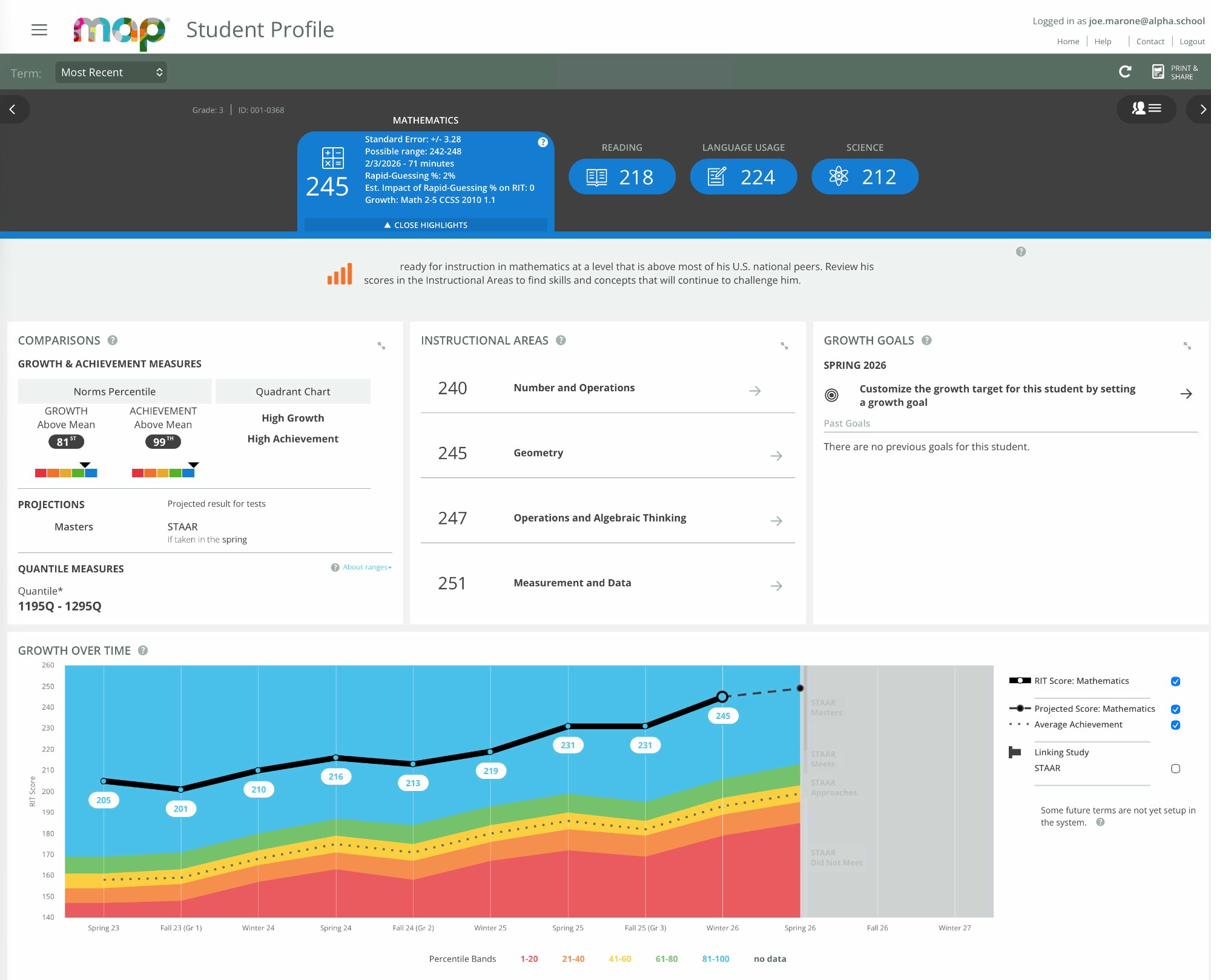Click the Winter 26 data point 245
This screenshot has width=1232, height=980.
point(723,697)
